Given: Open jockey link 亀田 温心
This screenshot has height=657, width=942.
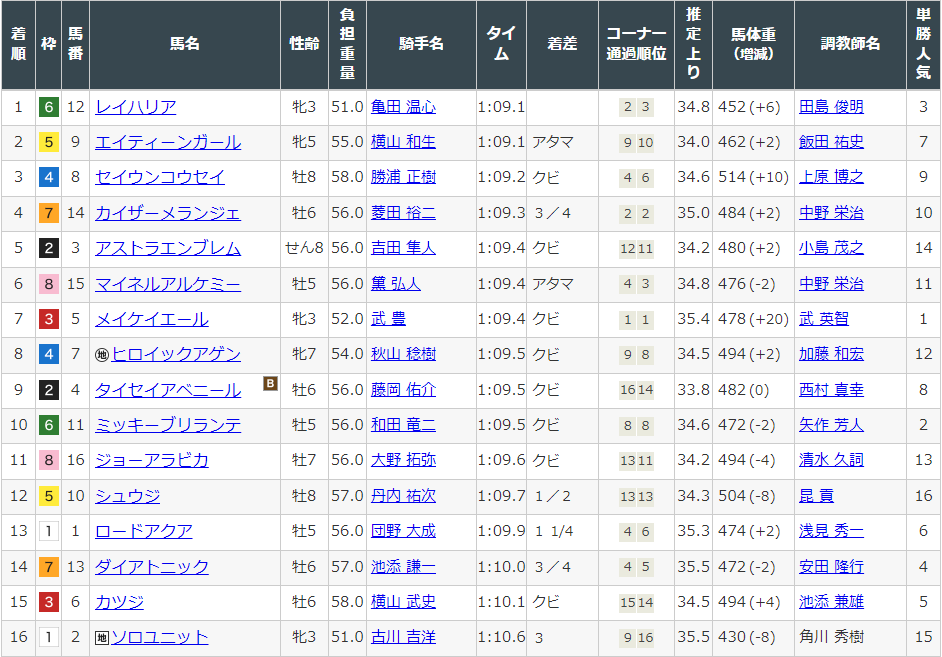Looking at the screenshot, I should pyautogui.click(x=403, y=107).
